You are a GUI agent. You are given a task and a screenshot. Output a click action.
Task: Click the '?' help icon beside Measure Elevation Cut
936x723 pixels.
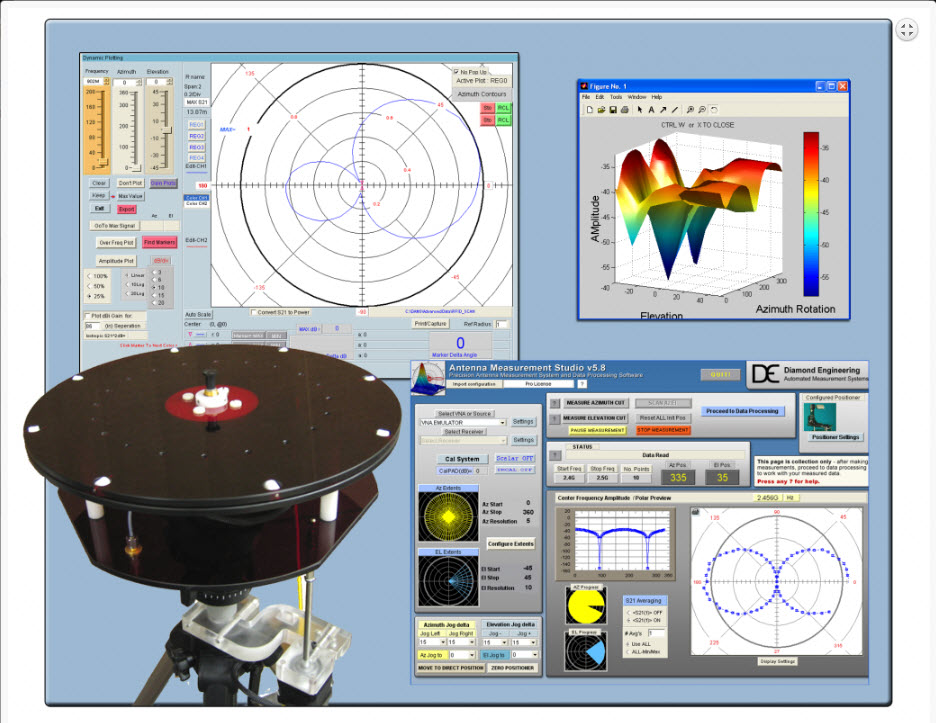[x=555, y=419]
